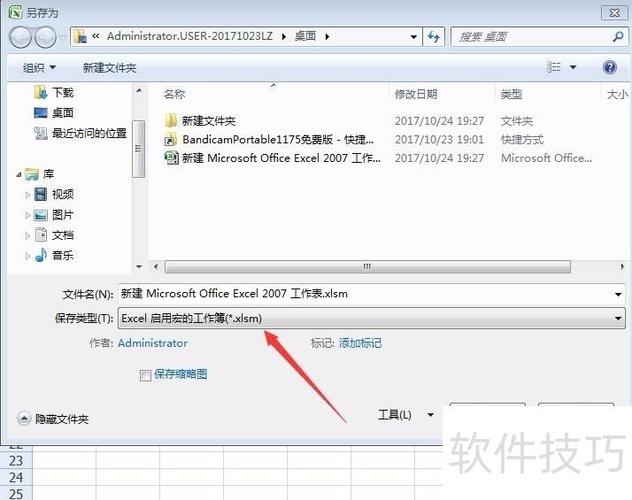The height and width of the screenshot is (500, 632).
Task: Select 新建 Microsoft Office Excel 2007 file row
Action: tap(378, 158)
